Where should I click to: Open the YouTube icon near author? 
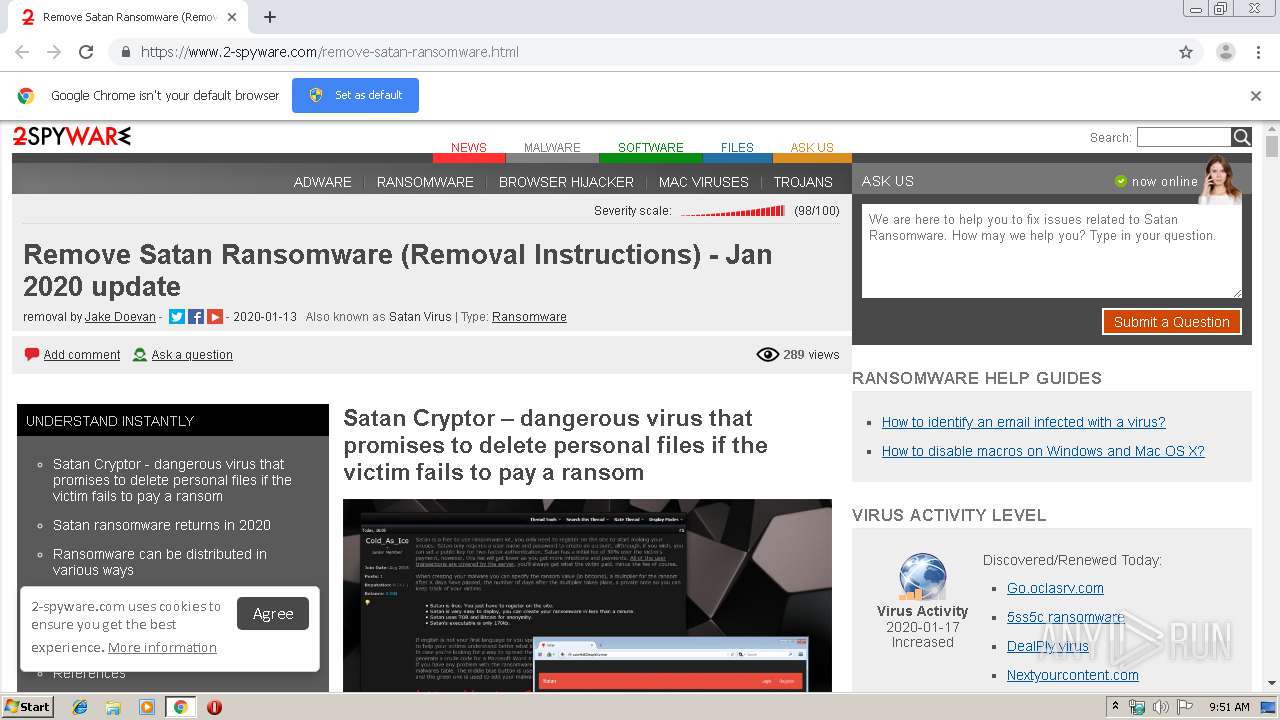pyautogui.click(x=215, y=317)
